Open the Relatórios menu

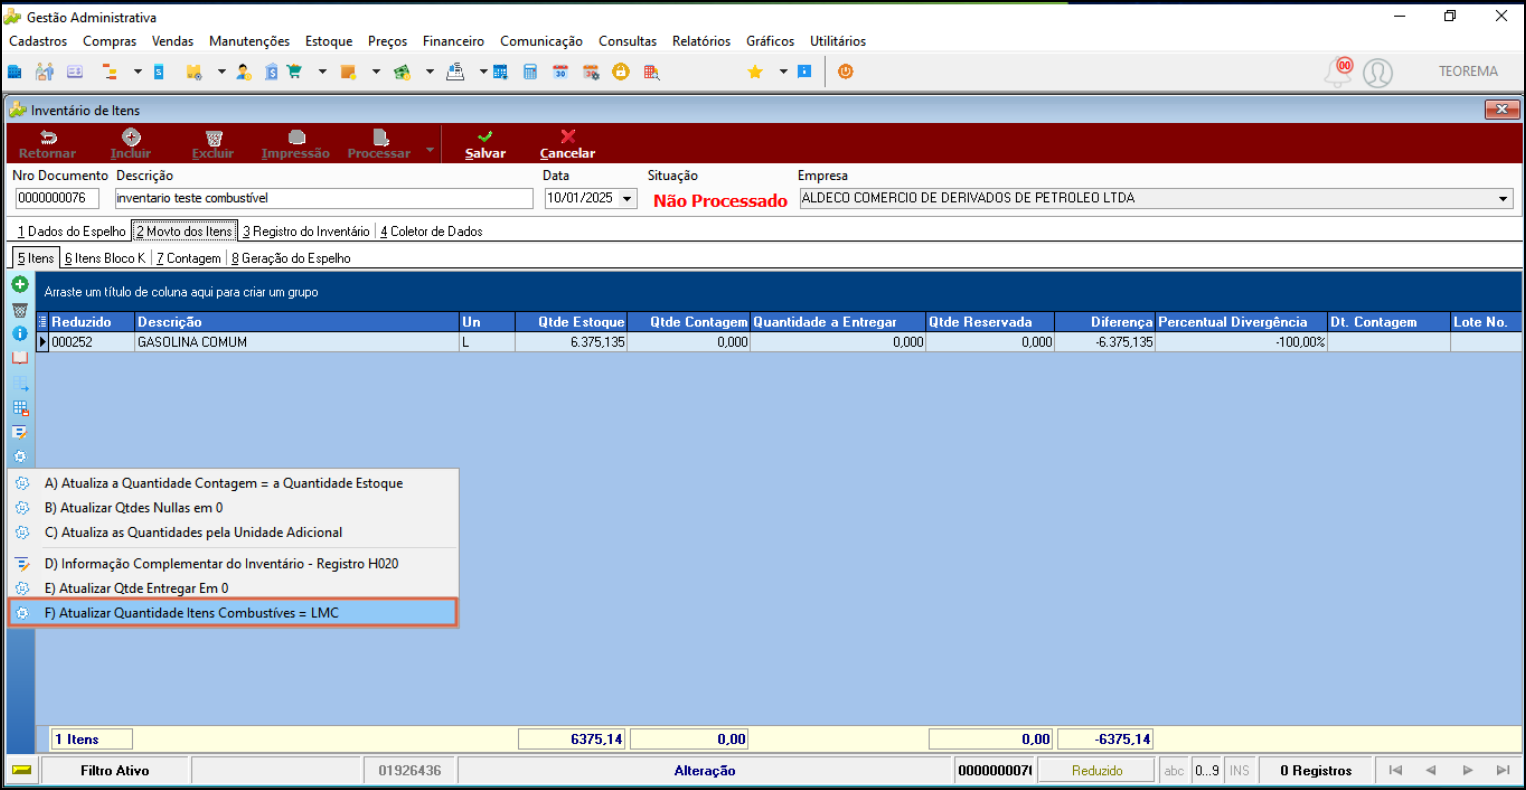(701, 41)
